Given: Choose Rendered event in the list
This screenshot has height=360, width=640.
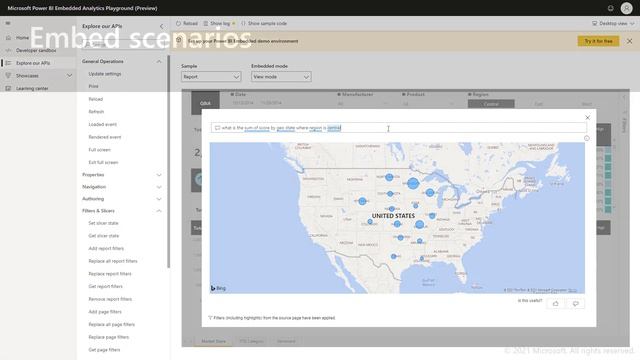Looking at the screenshot, I should point(105,137).
